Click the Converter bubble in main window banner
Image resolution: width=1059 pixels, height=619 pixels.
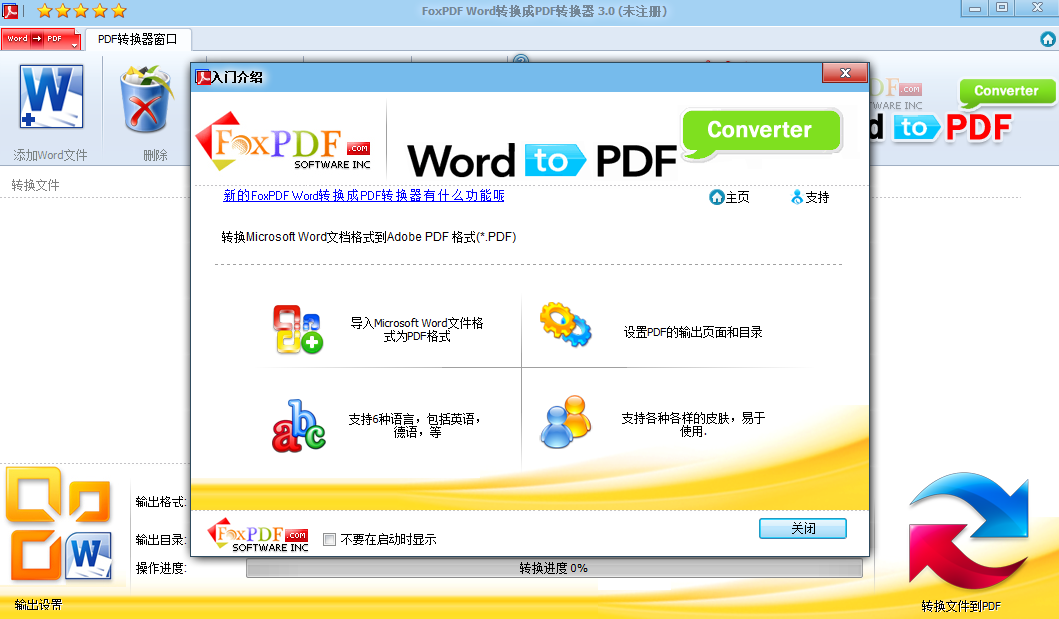point(1006,92)
